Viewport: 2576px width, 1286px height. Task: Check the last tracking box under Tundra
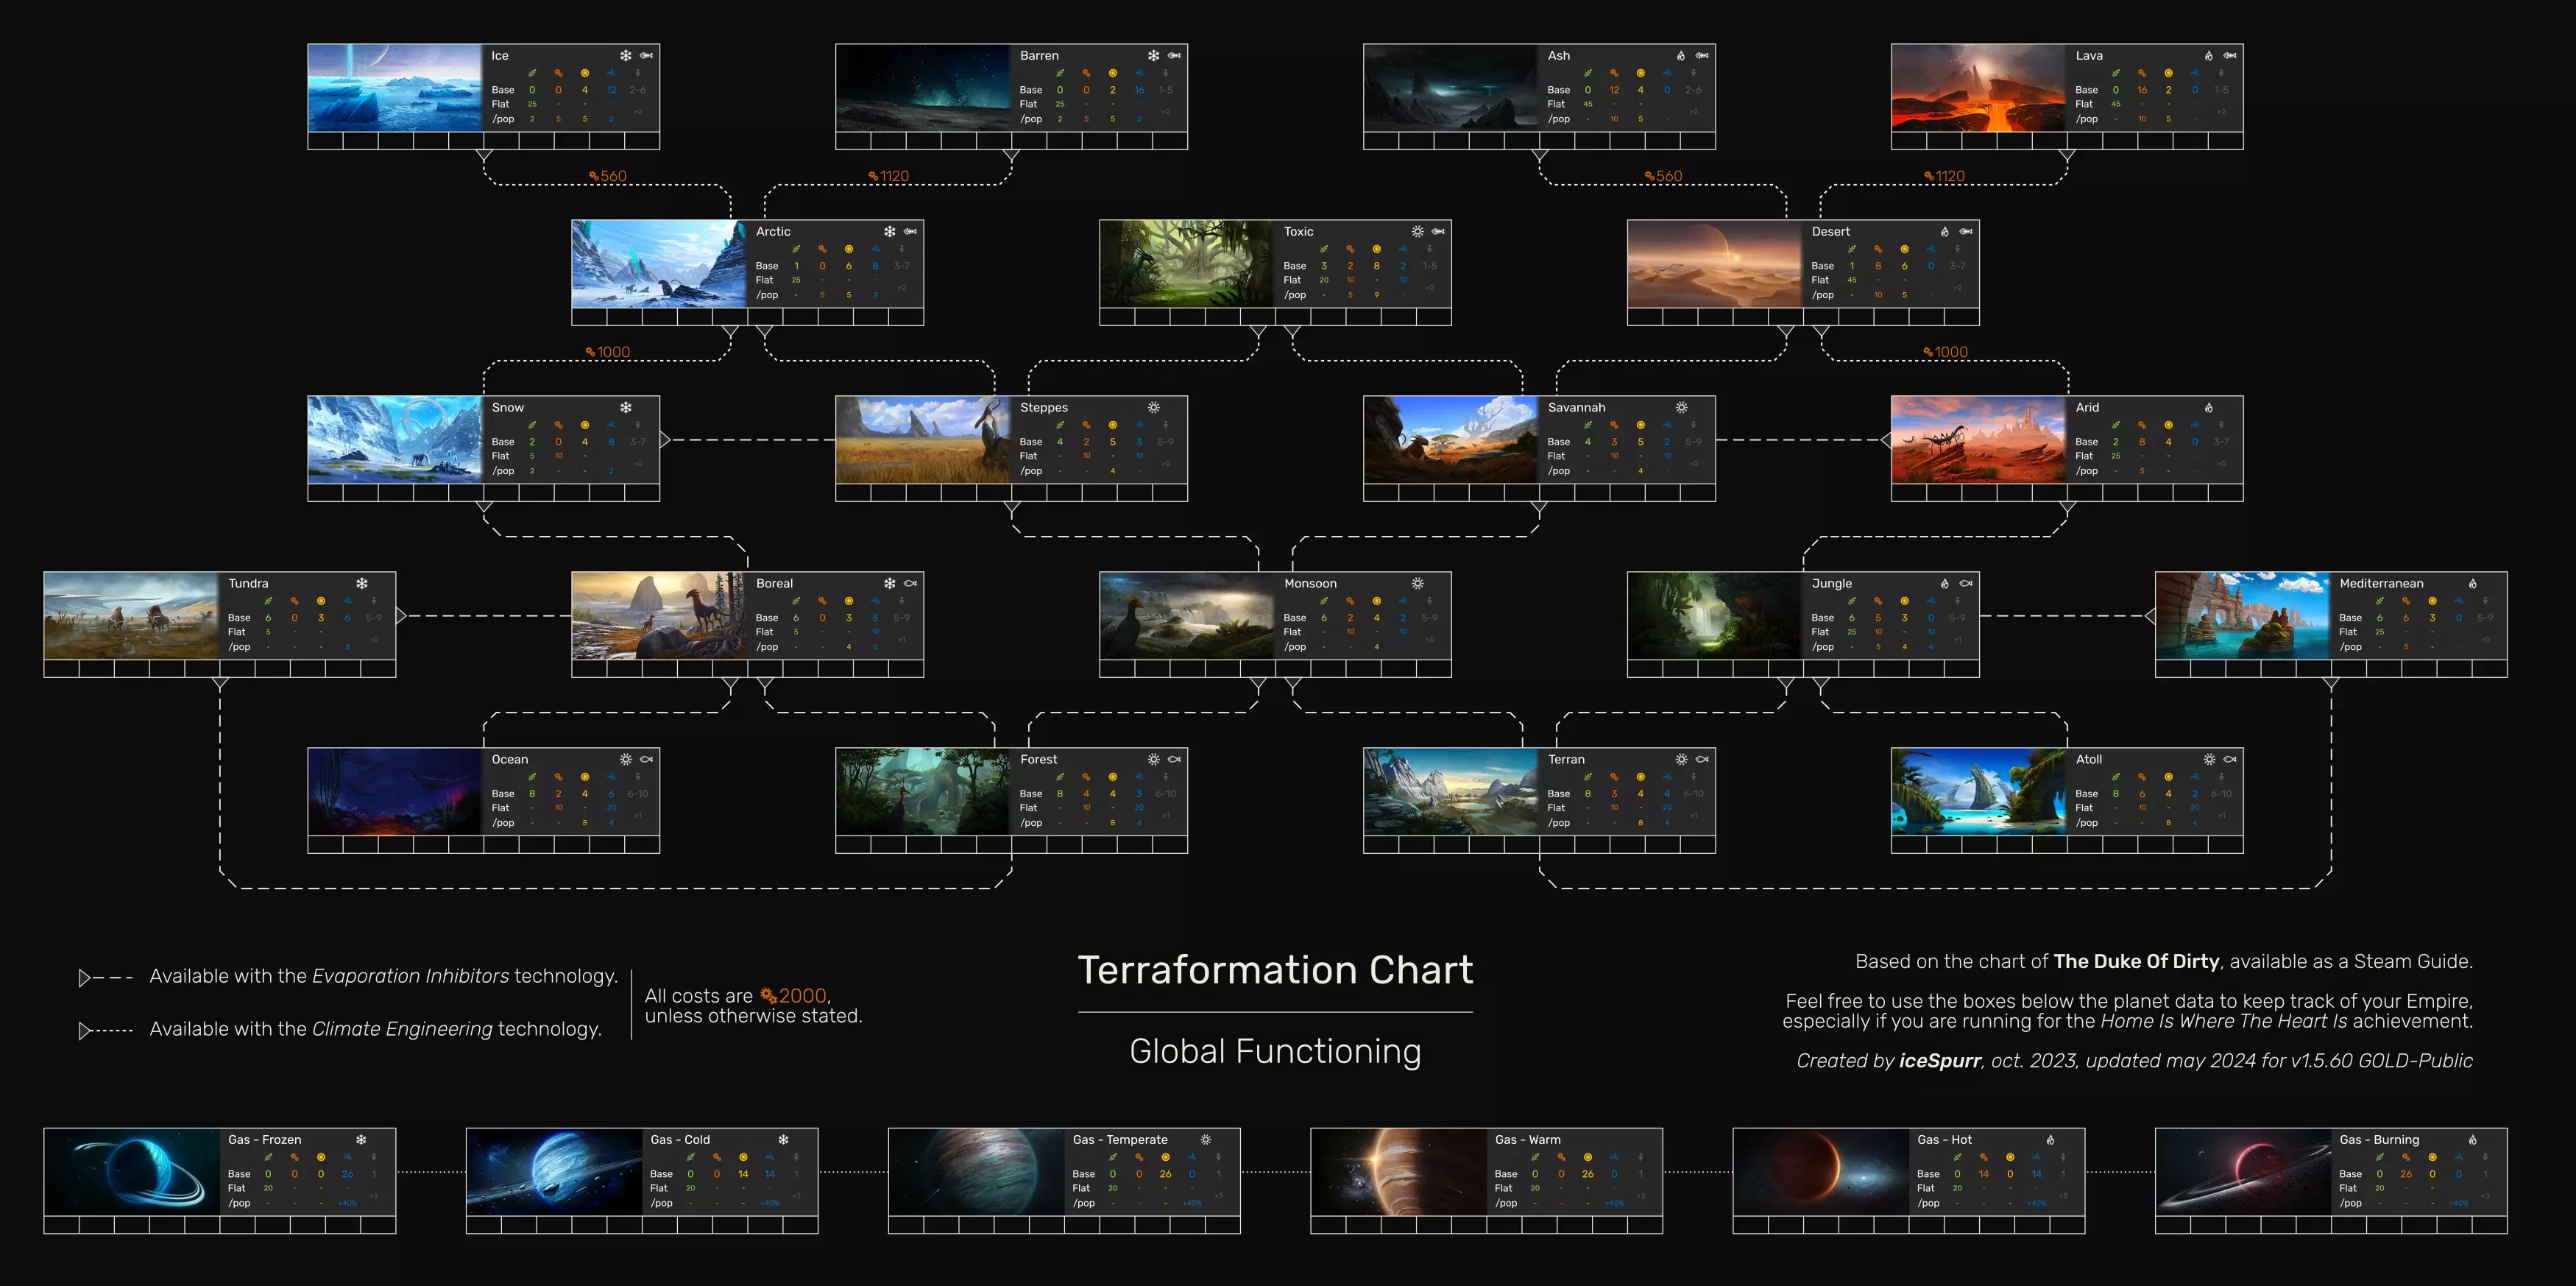[378, 669]
